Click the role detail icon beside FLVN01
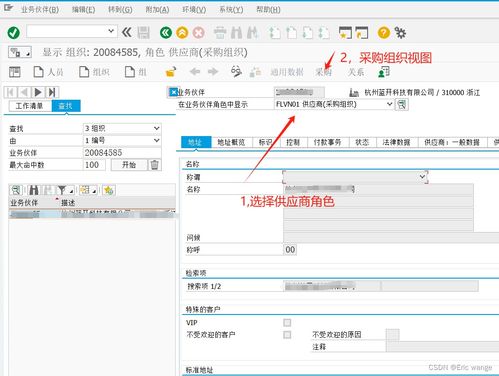499x376 pixels. coord(402,104)
